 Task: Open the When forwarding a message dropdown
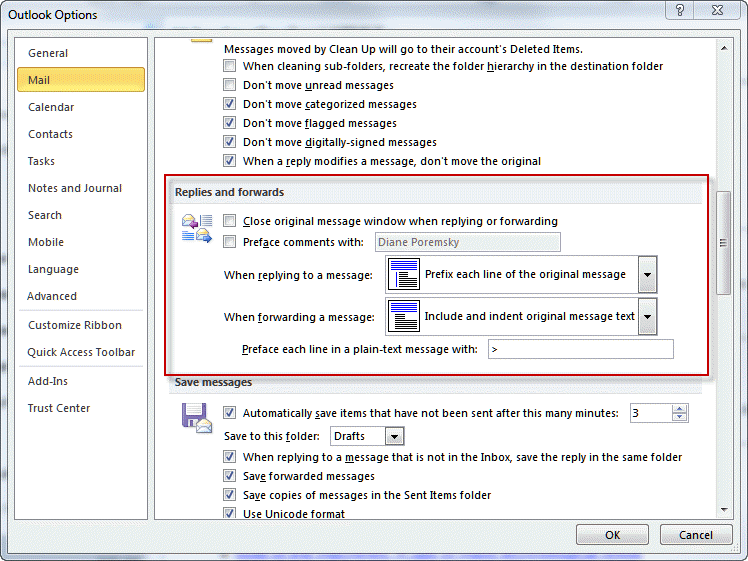(x=647, y=316)
